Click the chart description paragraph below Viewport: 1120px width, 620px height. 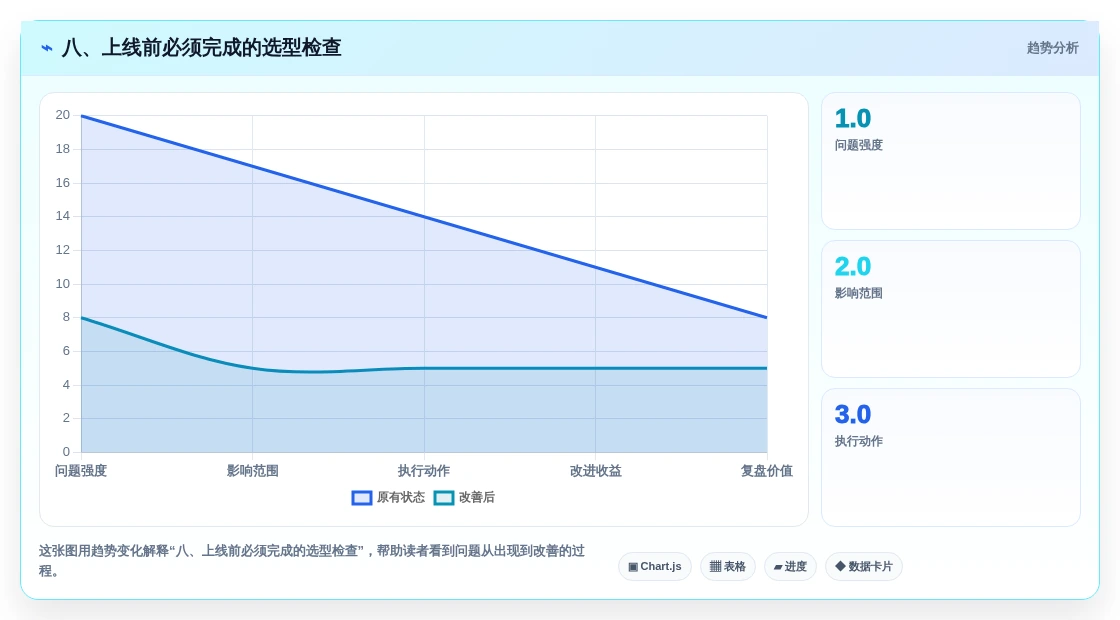(x=311, y=561)
